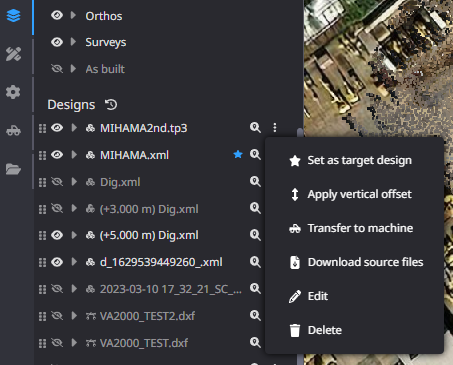Image resolution: width=453 pixels, height=365 pixels.
Task: Choose Apply vertical offset
Action: pyautogui.click(x=354, y=194)
